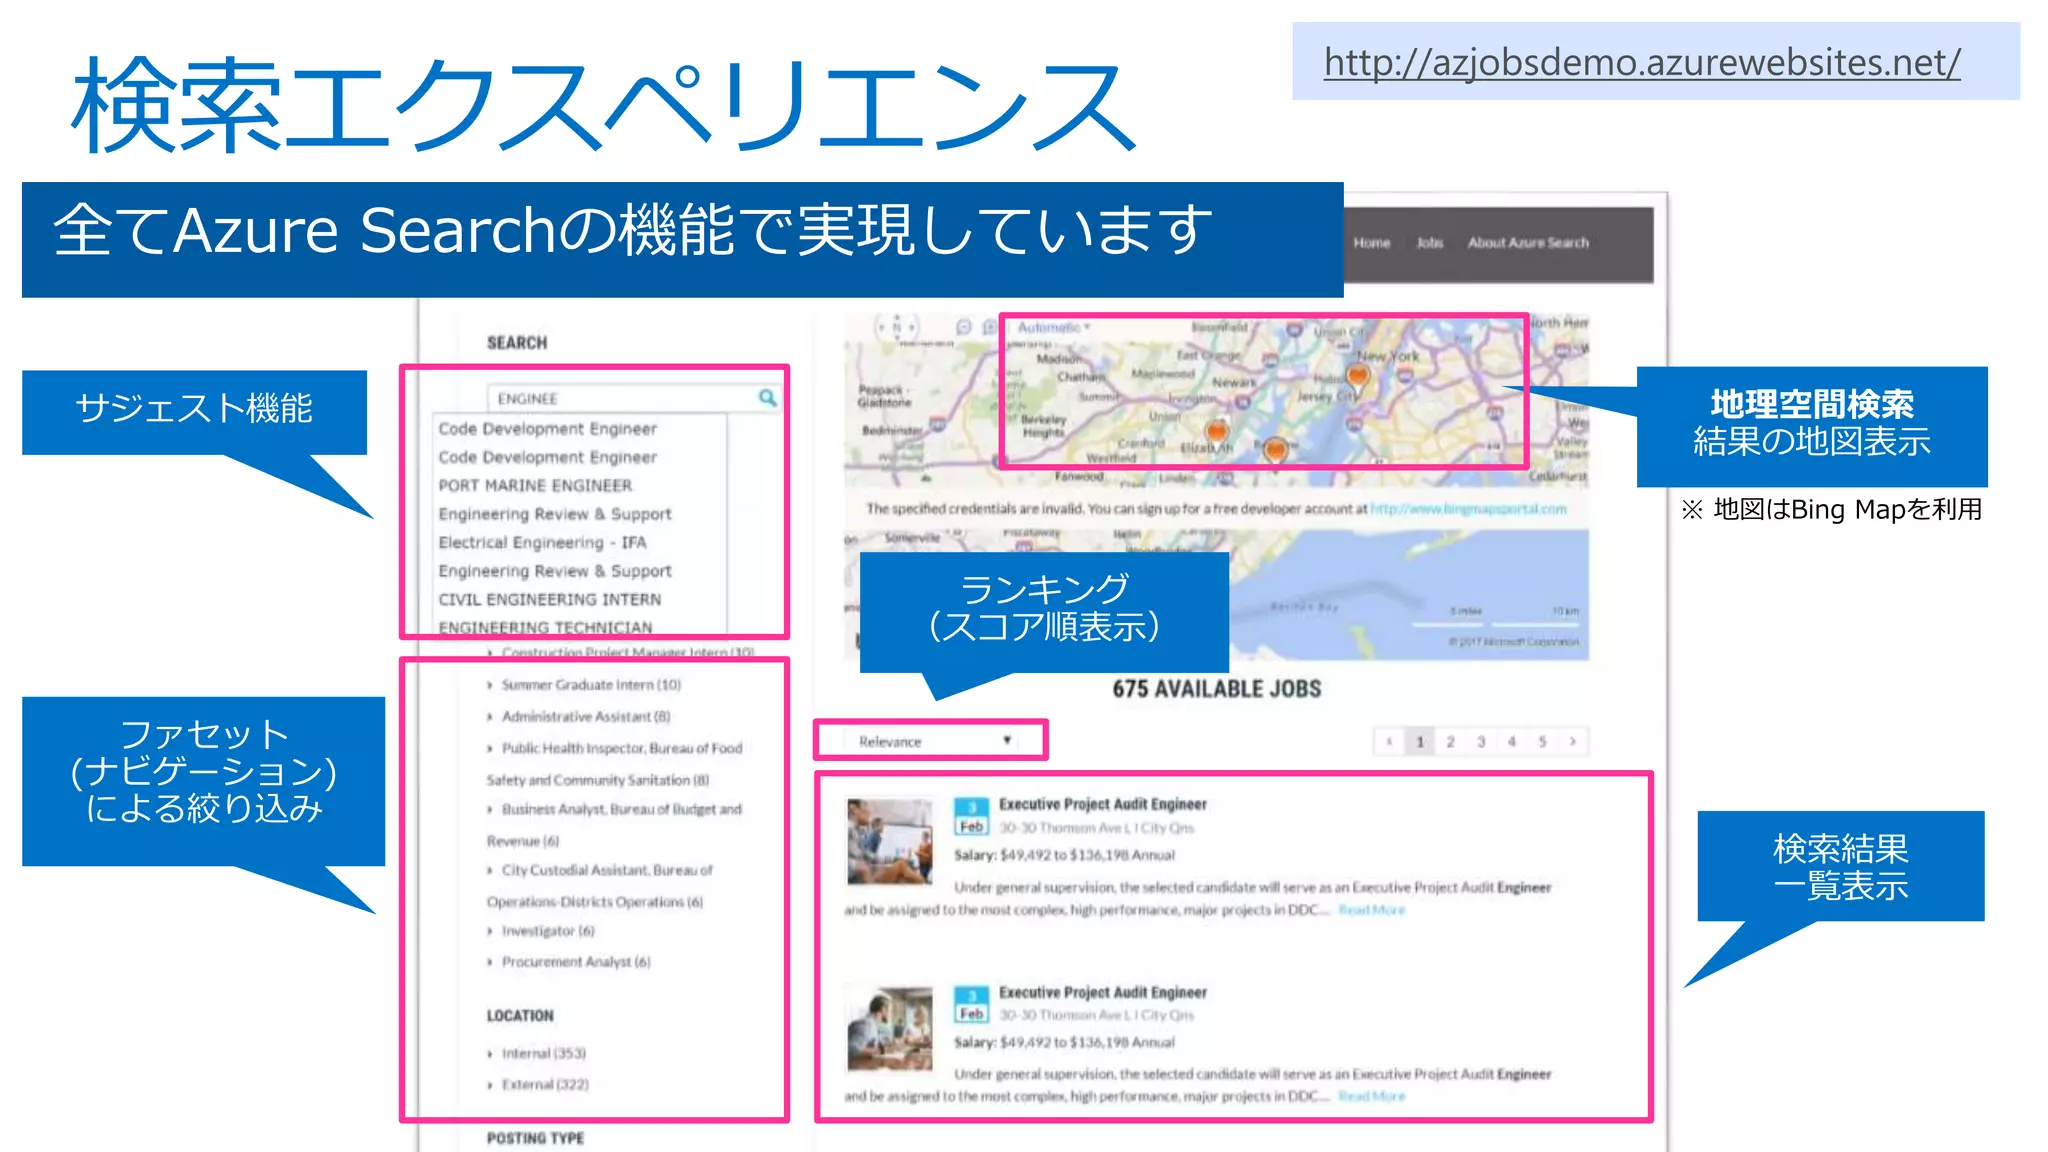Click the bingmapsportal.com link
The height and width of the screenshot is (1152, 2048).
[x=1467, y=509]
